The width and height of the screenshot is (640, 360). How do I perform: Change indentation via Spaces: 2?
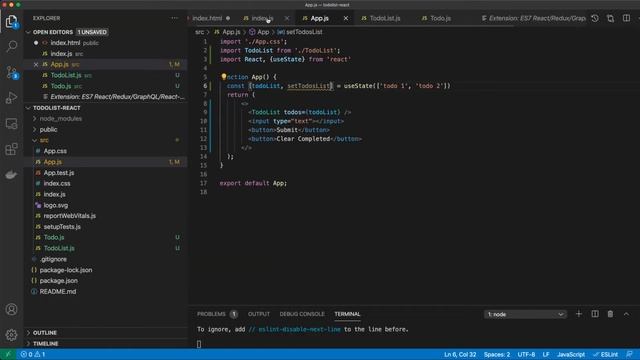click(497, 354)
